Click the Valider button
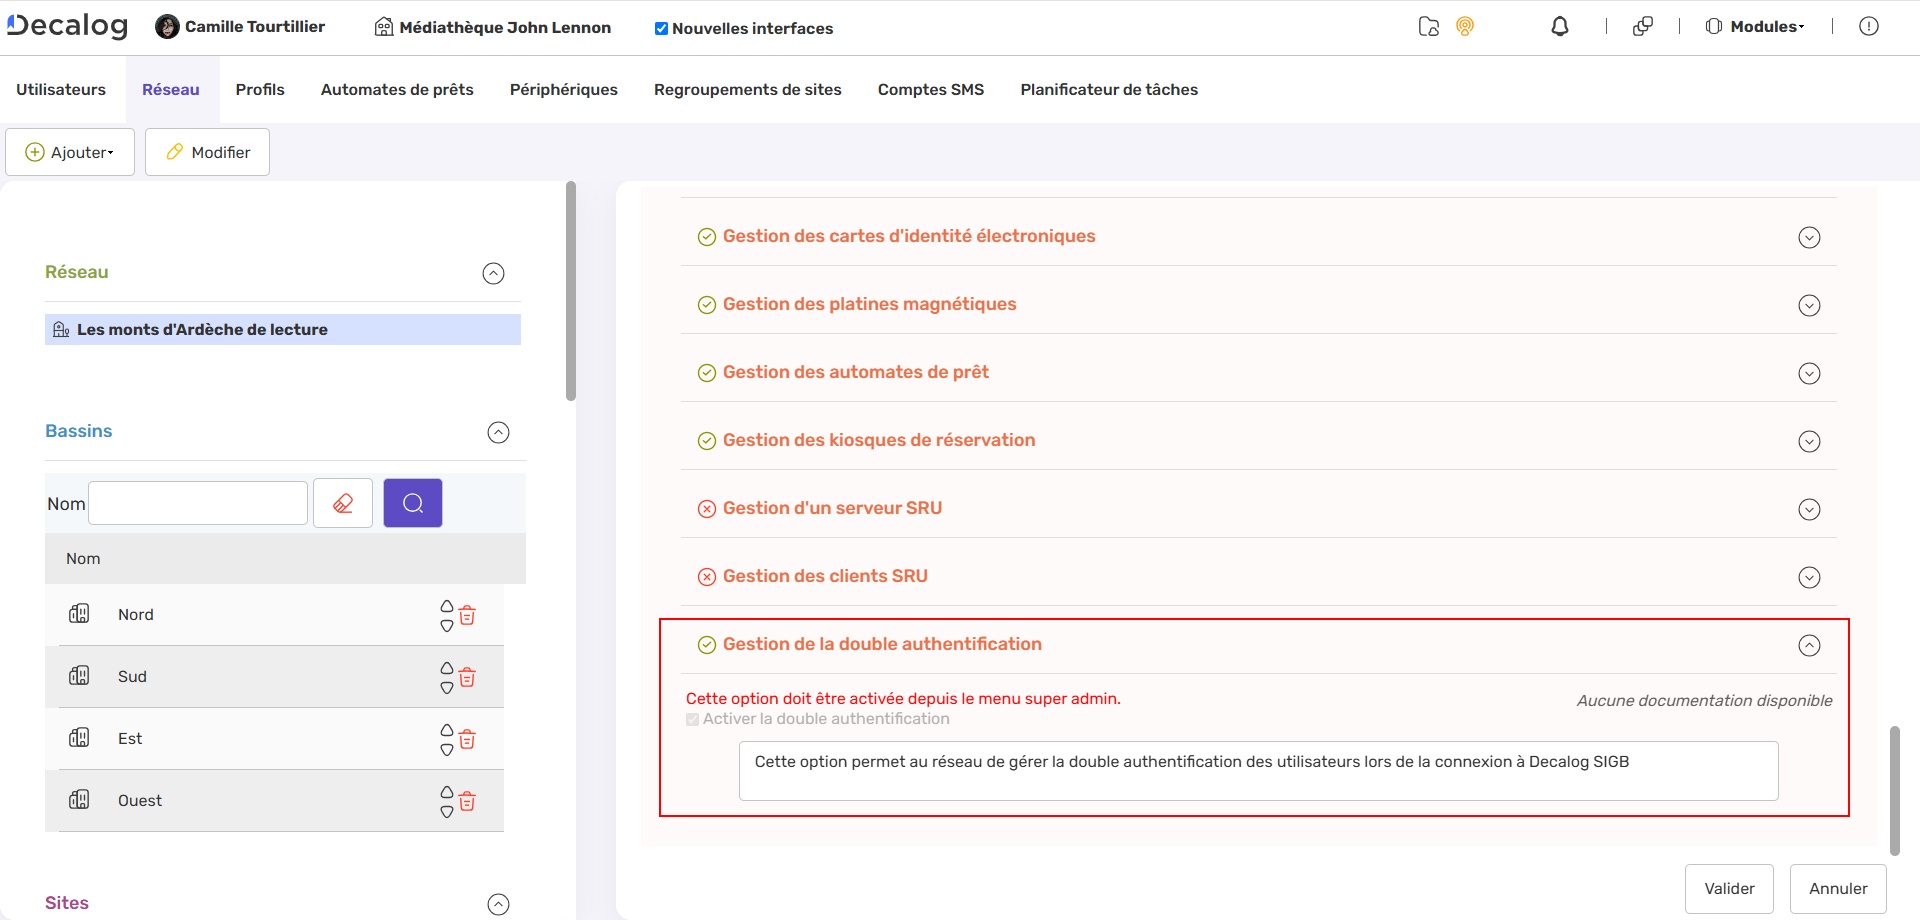Screen dimensions: 1920x920 [x=1729, y=888]
